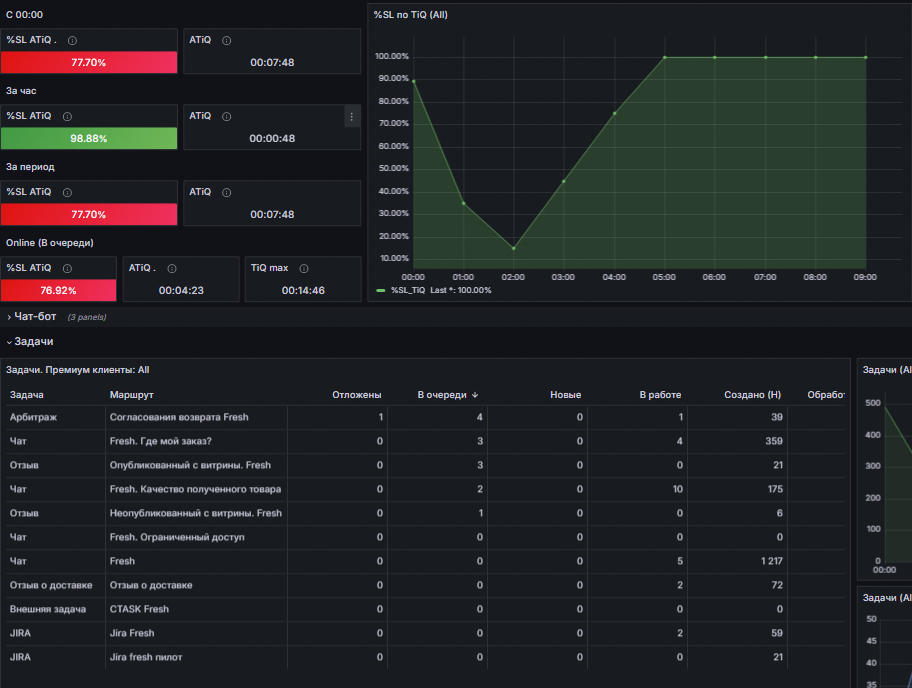Image resolution: width=912 pixels, height=688 pixels.
Task: Sort table by Отложены column header
Action: (x=357, y=395)
